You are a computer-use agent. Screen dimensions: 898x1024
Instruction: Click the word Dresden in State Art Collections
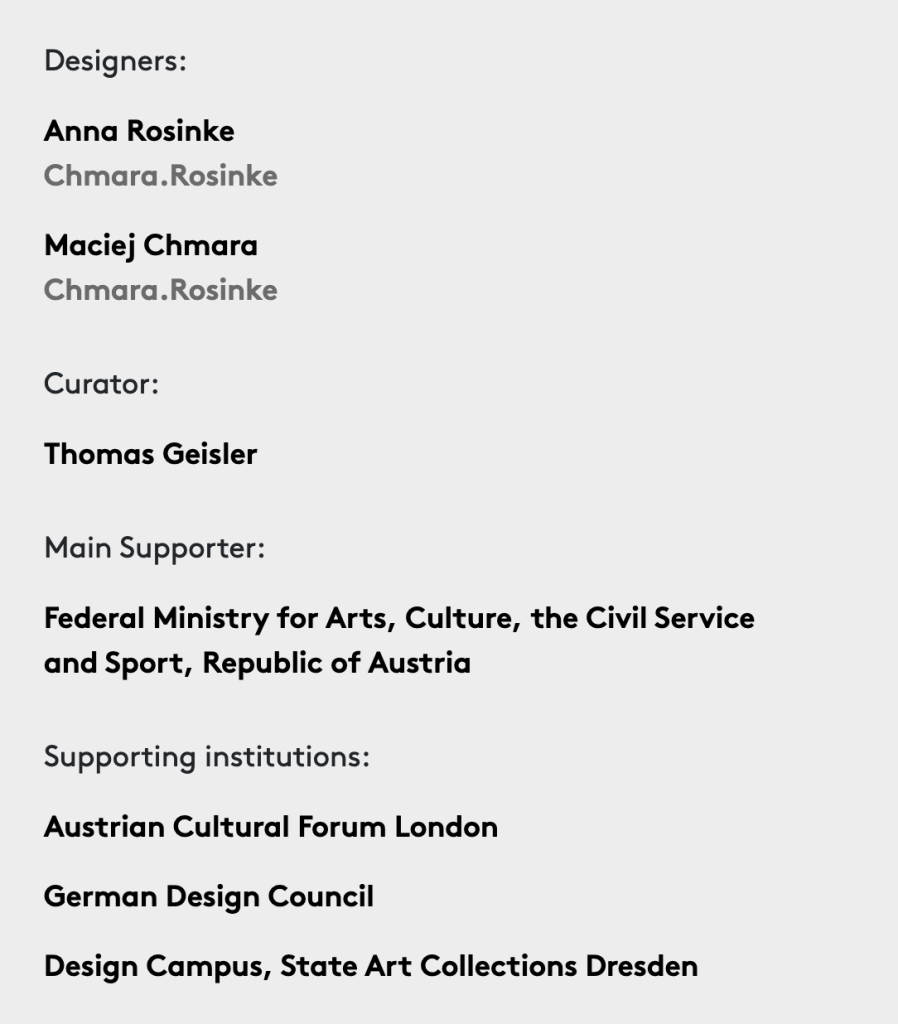click(641, 967)
